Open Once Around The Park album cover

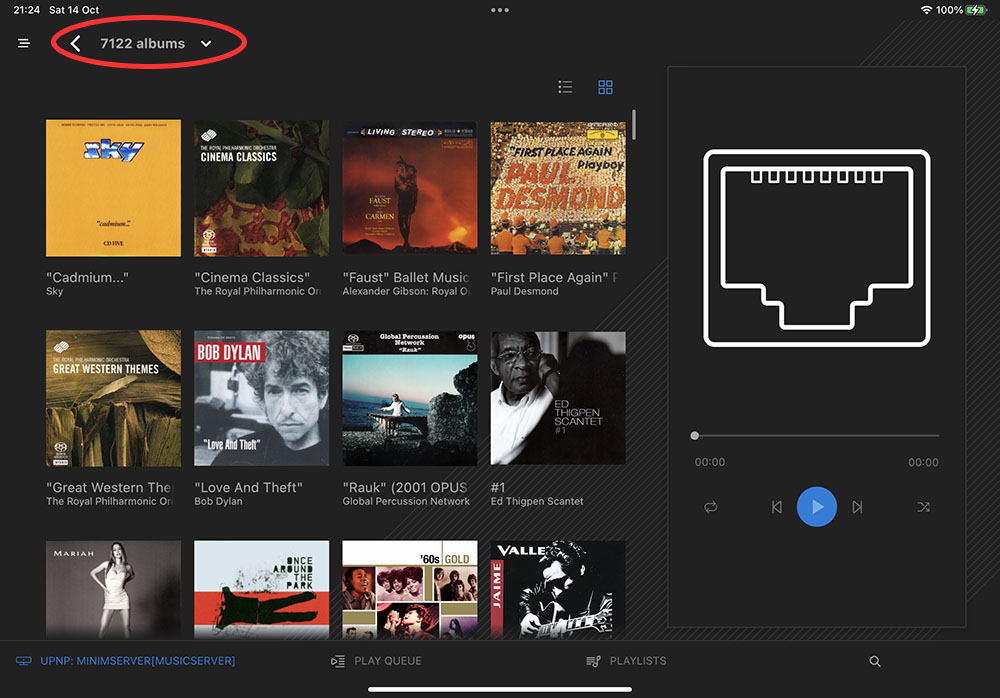261,590
